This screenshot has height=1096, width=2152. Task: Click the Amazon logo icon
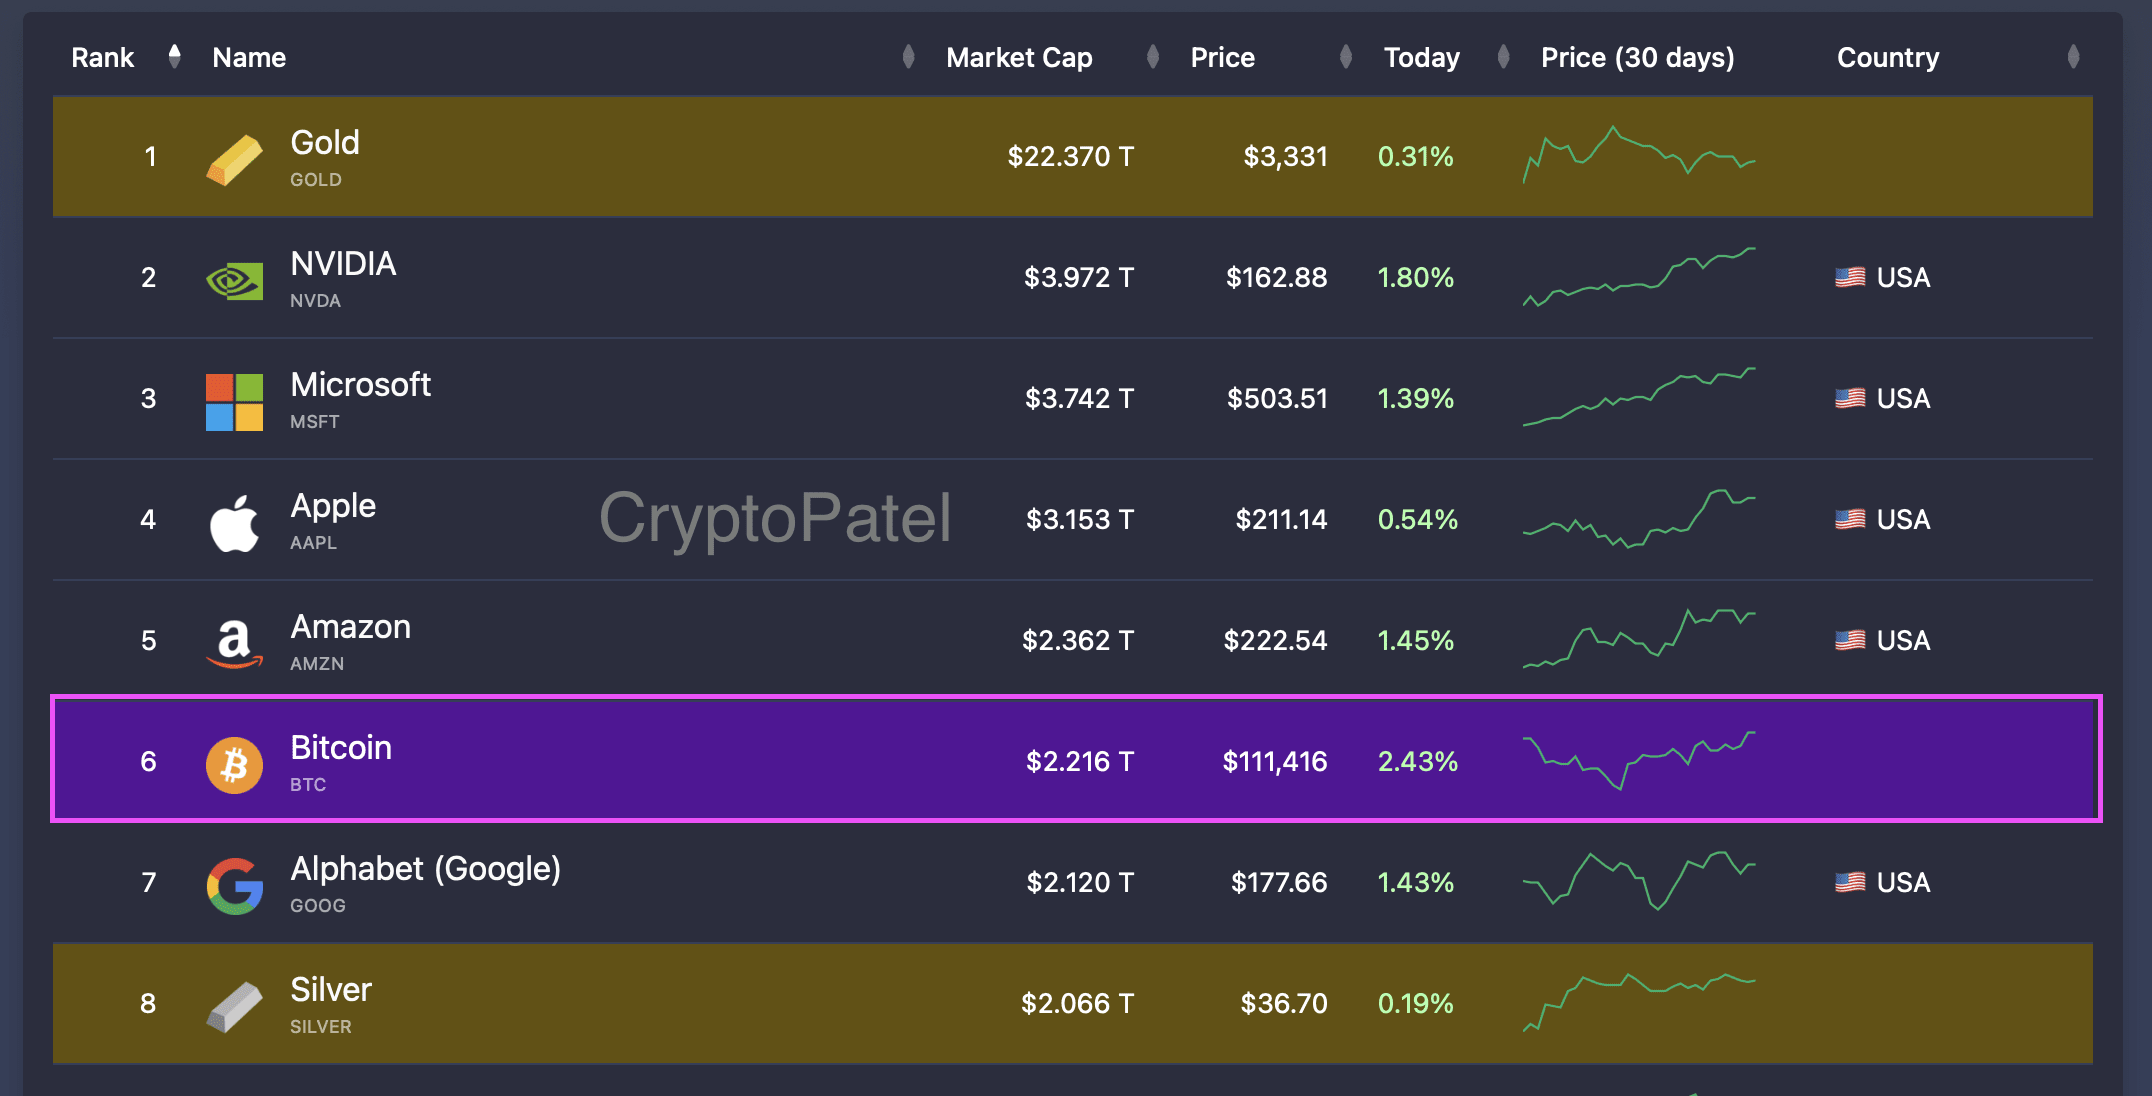point(234,644)
